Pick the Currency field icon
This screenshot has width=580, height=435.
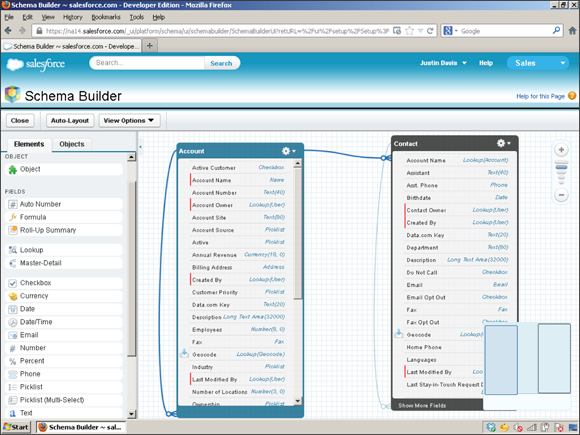[13, 296]
